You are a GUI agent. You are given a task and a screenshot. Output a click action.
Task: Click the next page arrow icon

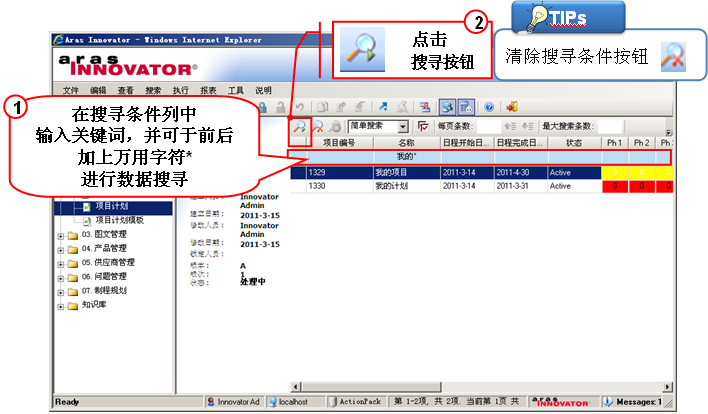click(528, 127)
